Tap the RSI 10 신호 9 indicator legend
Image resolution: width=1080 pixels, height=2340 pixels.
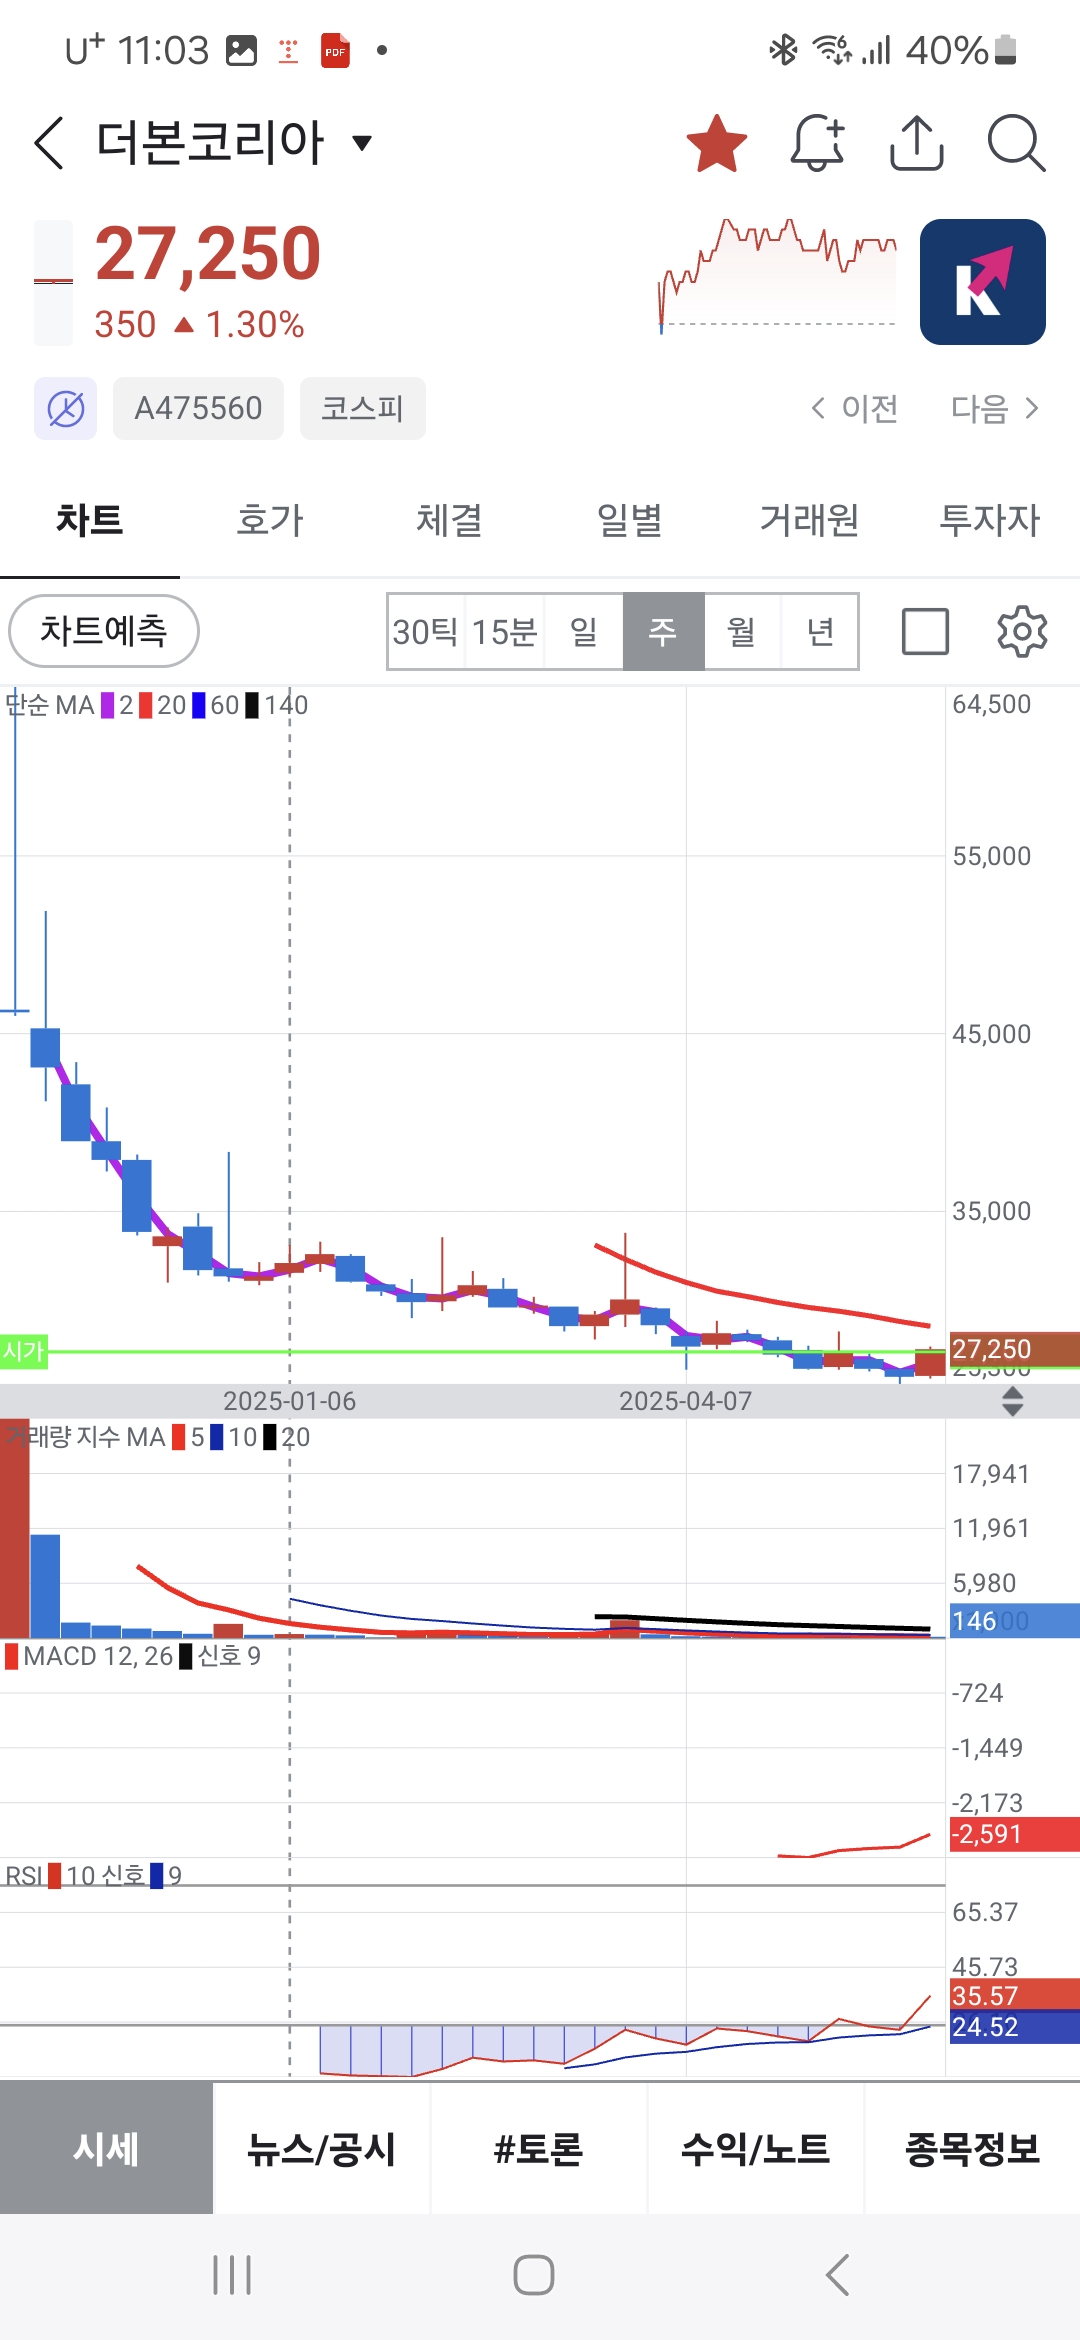click(x=94, y=1875)
